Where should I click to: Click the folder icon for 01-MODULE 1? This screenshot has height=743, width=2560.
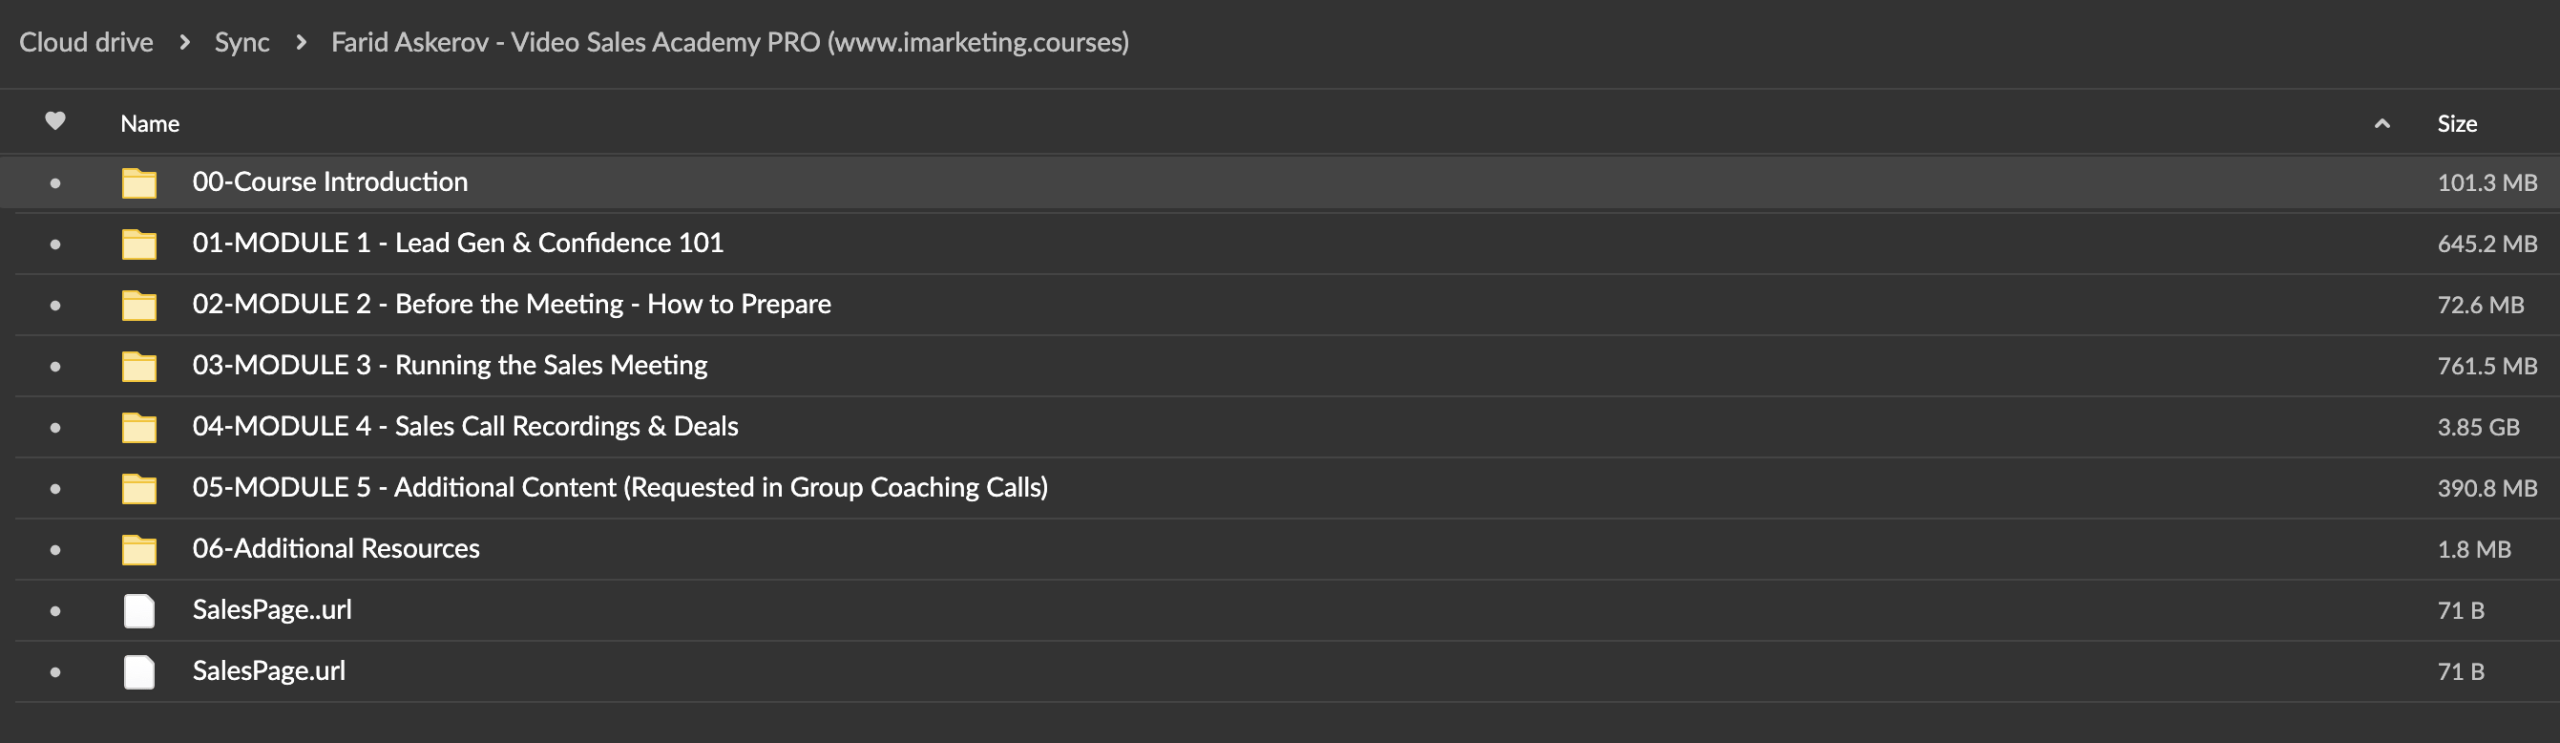[139, 244]
